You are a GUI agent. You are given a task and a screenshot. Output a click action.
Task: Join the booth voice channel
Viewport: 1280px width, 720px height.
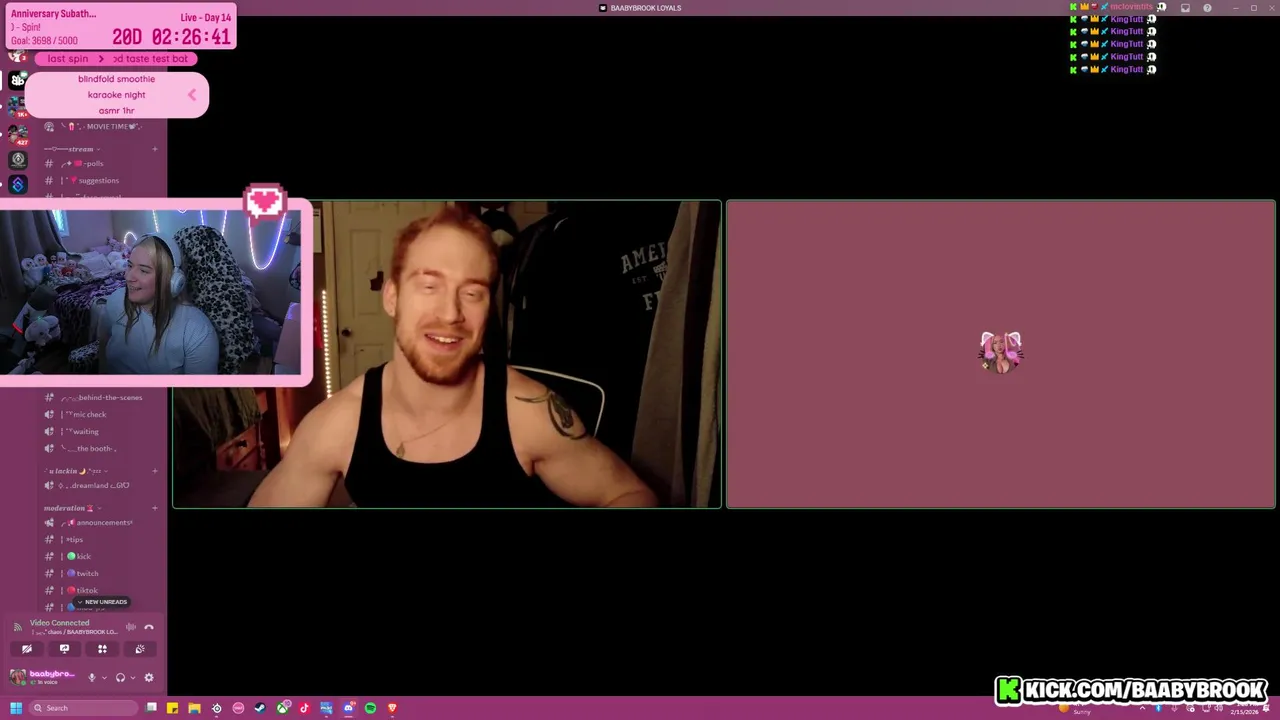[x=99, y=448]
